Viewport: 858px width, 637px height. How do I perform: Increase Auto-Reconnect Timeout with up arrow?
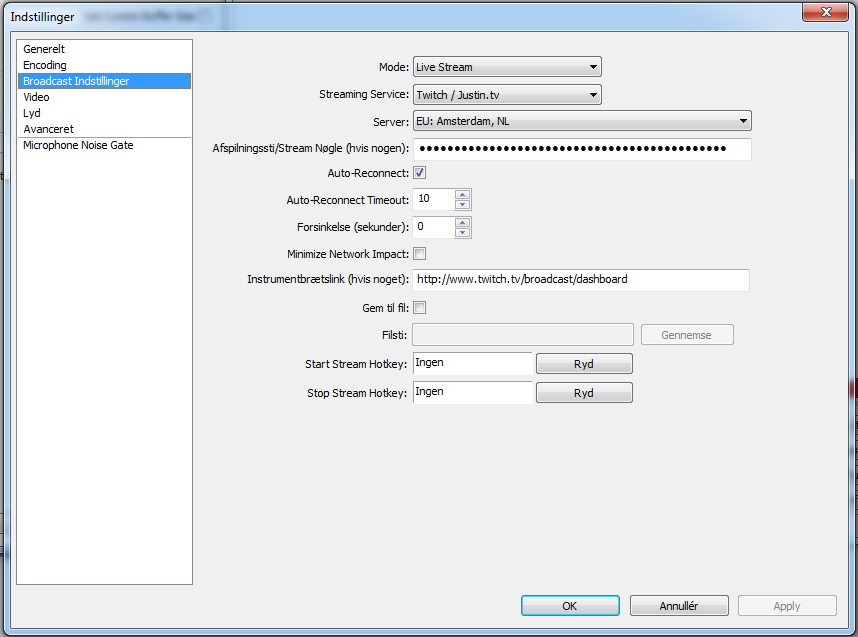pyautogui.click(x=462, y=194)
